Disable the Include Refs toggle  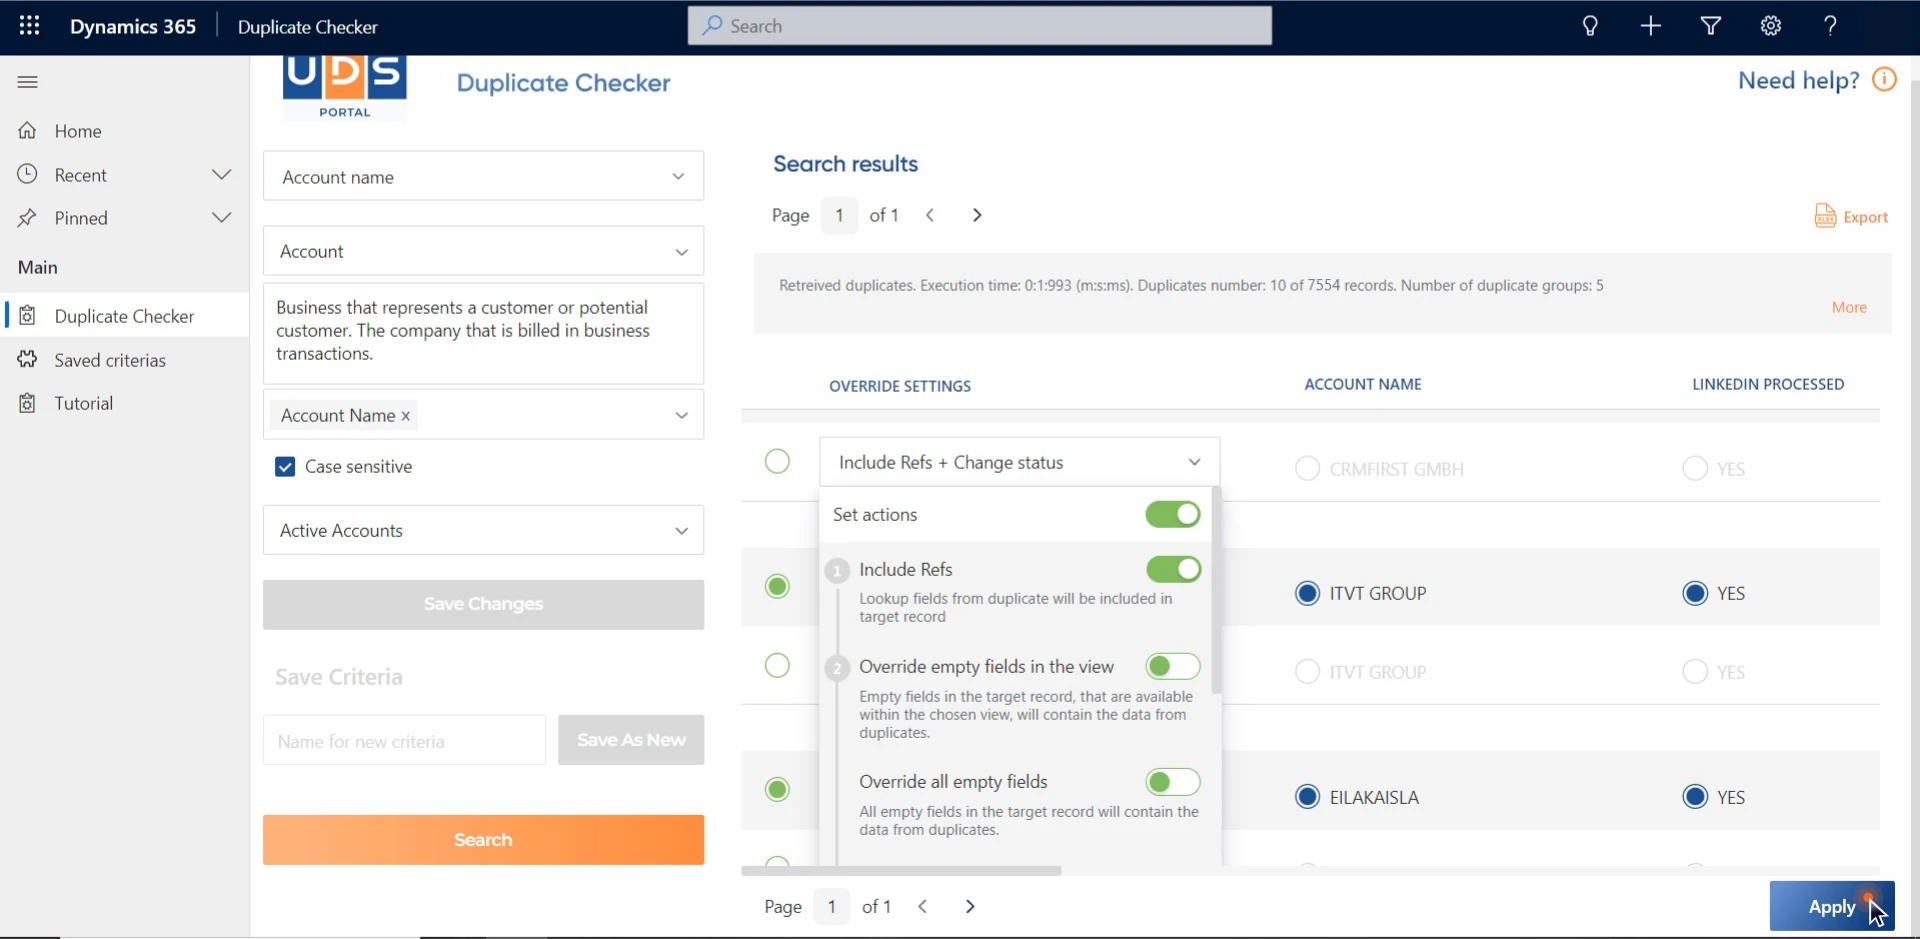1173,569
